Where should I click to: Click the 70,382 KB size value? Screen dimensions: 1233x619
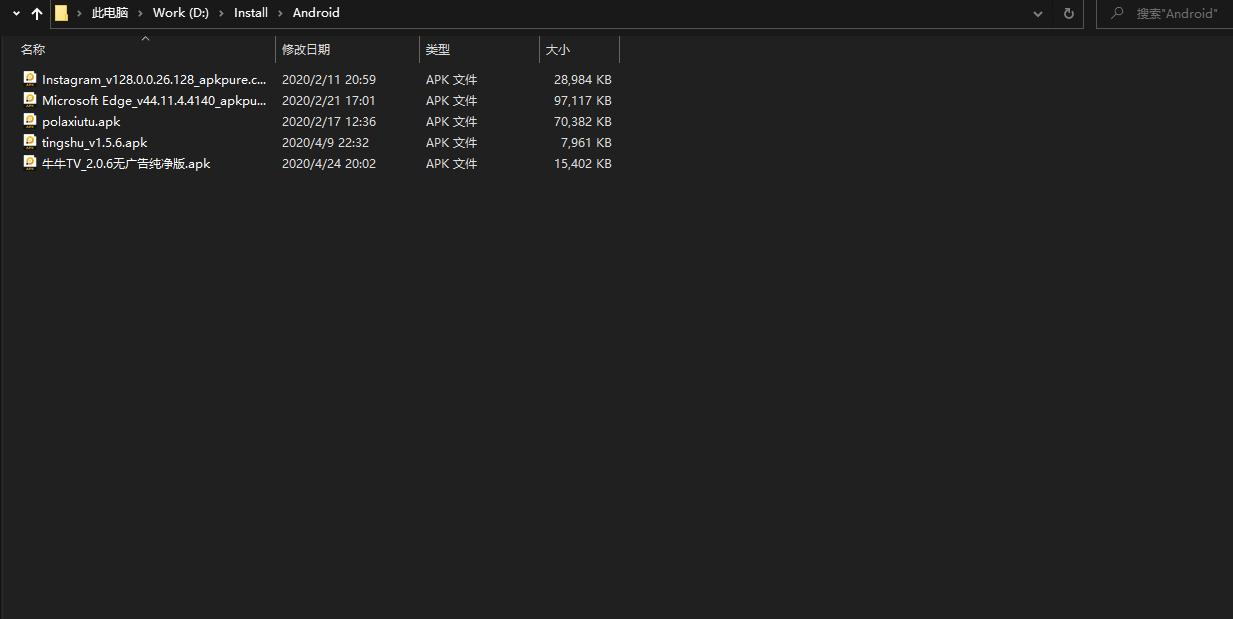(x=583, y=121)
